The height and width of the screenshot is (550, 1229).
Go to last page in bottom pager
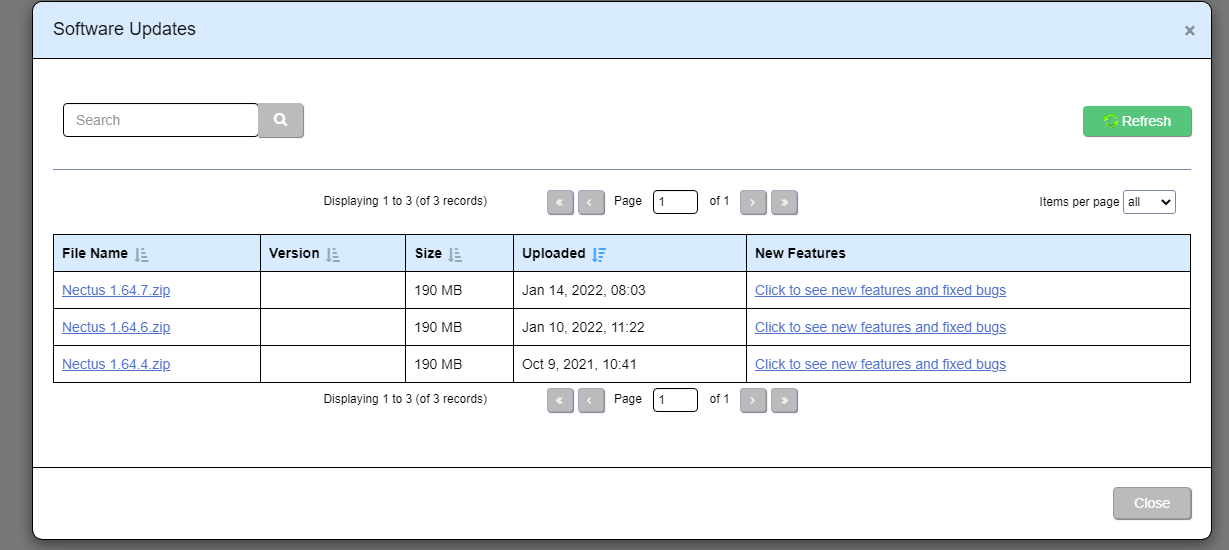click(x=785, y=400)
